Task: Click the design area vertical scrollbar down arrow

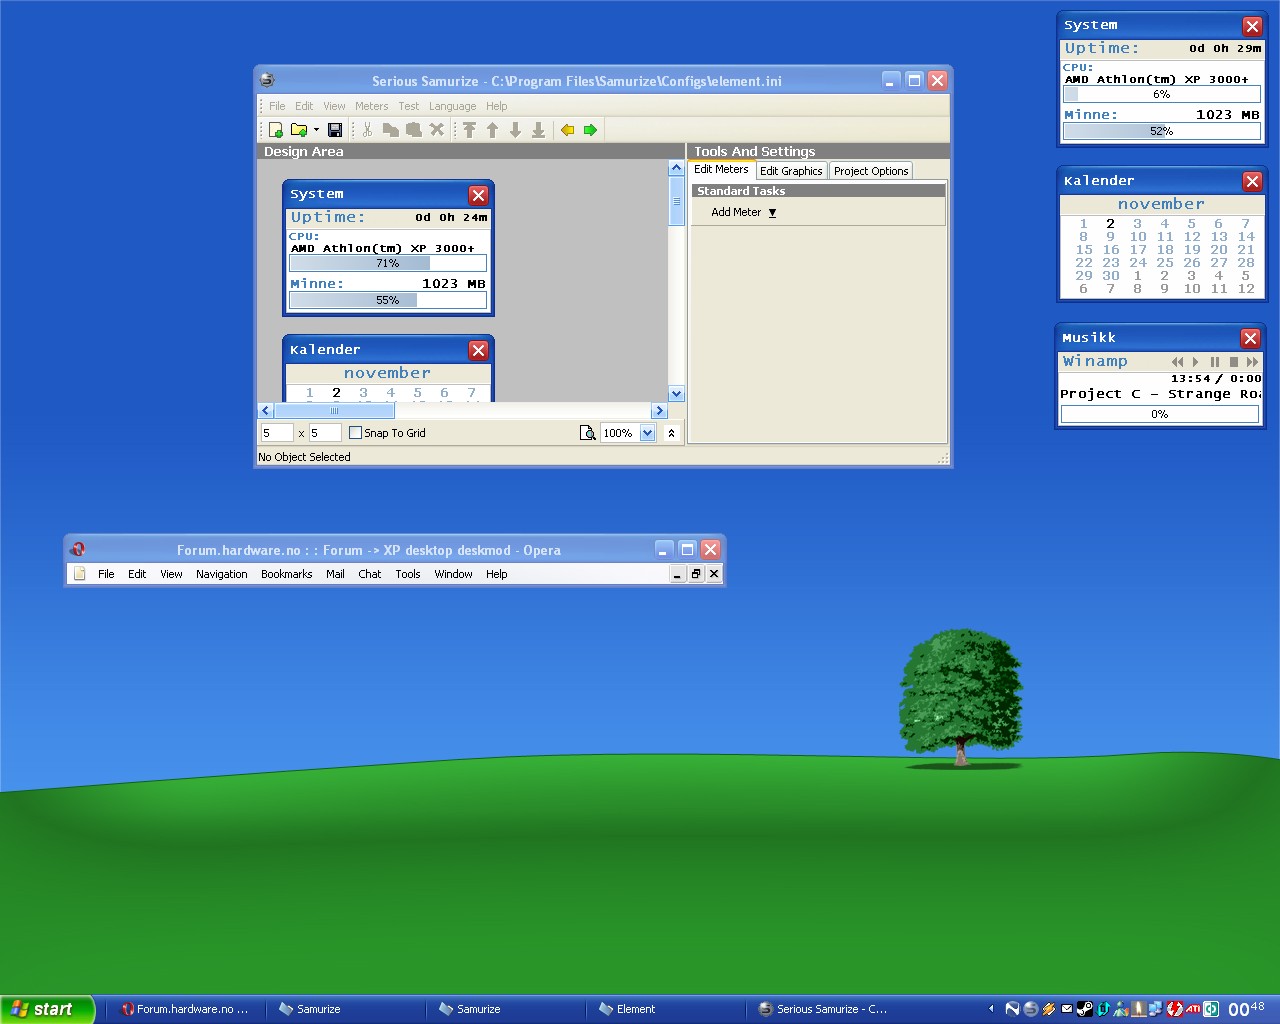Action: (x=676, y=394)
